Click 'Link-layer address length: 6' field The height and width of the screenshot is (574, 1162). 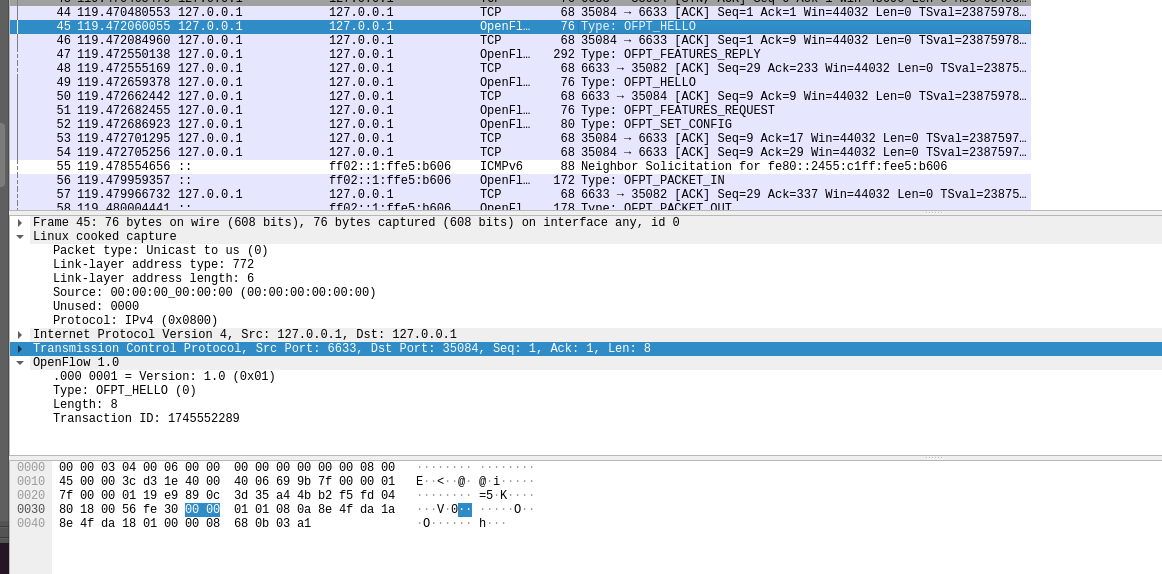click(x=153, y=279)
